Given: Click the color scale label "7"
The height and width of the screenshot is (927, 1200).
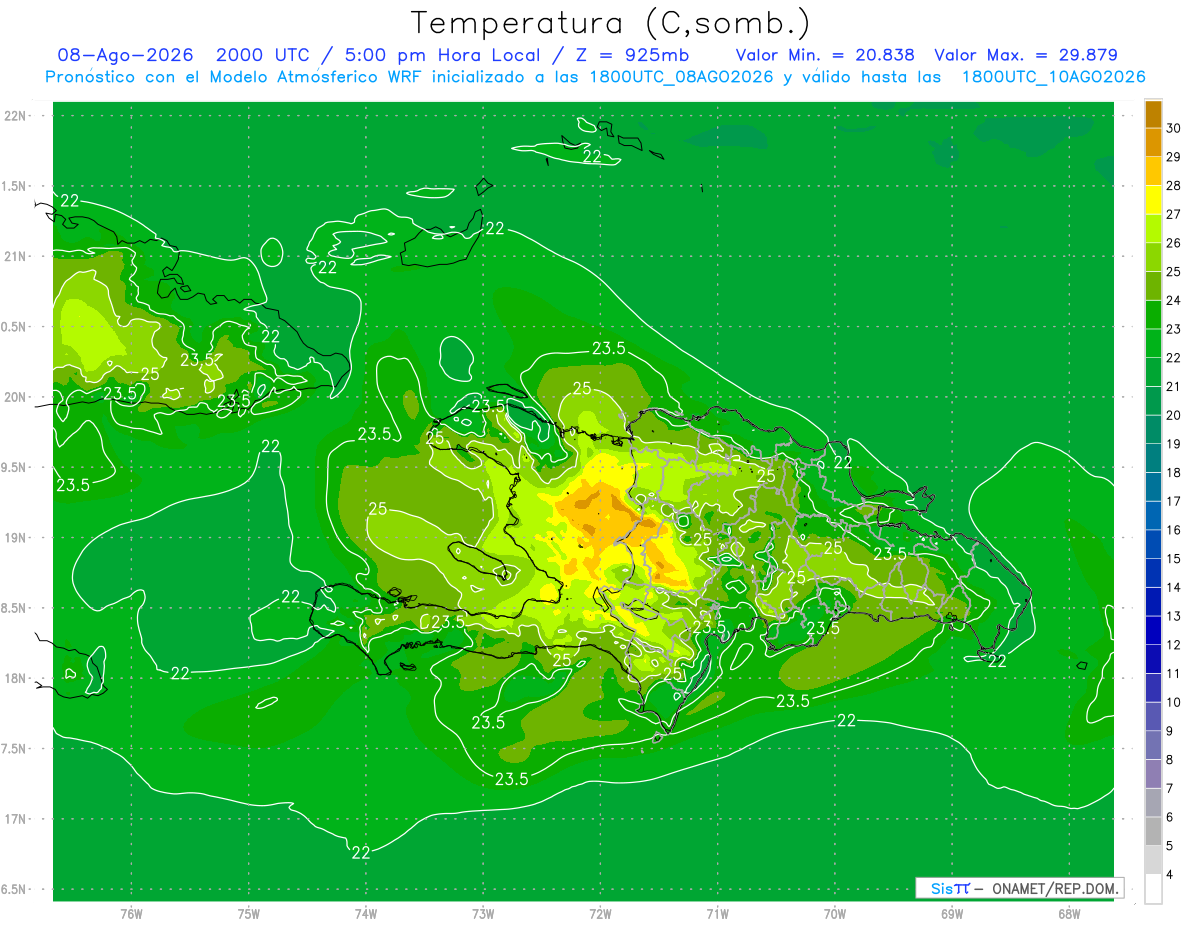Looking at the screenshot, I should (x=1170, y=789).
